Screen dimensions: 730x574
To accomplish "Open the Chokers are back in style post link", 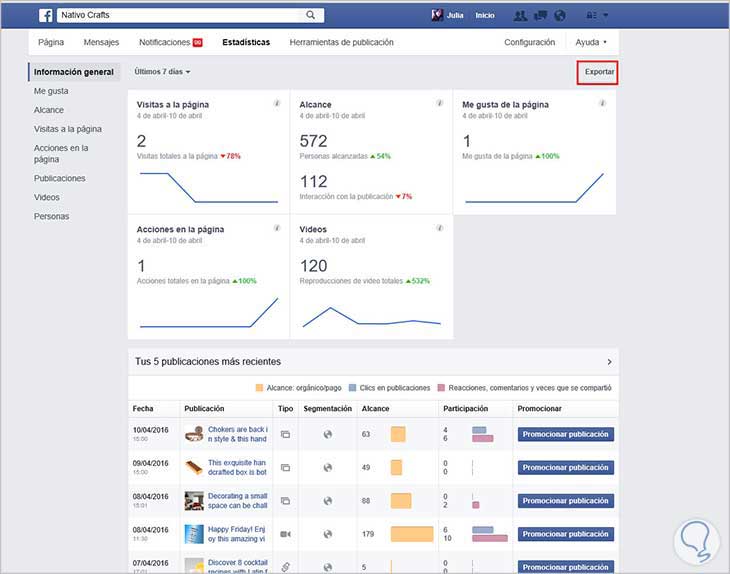I will pos(237,434).
